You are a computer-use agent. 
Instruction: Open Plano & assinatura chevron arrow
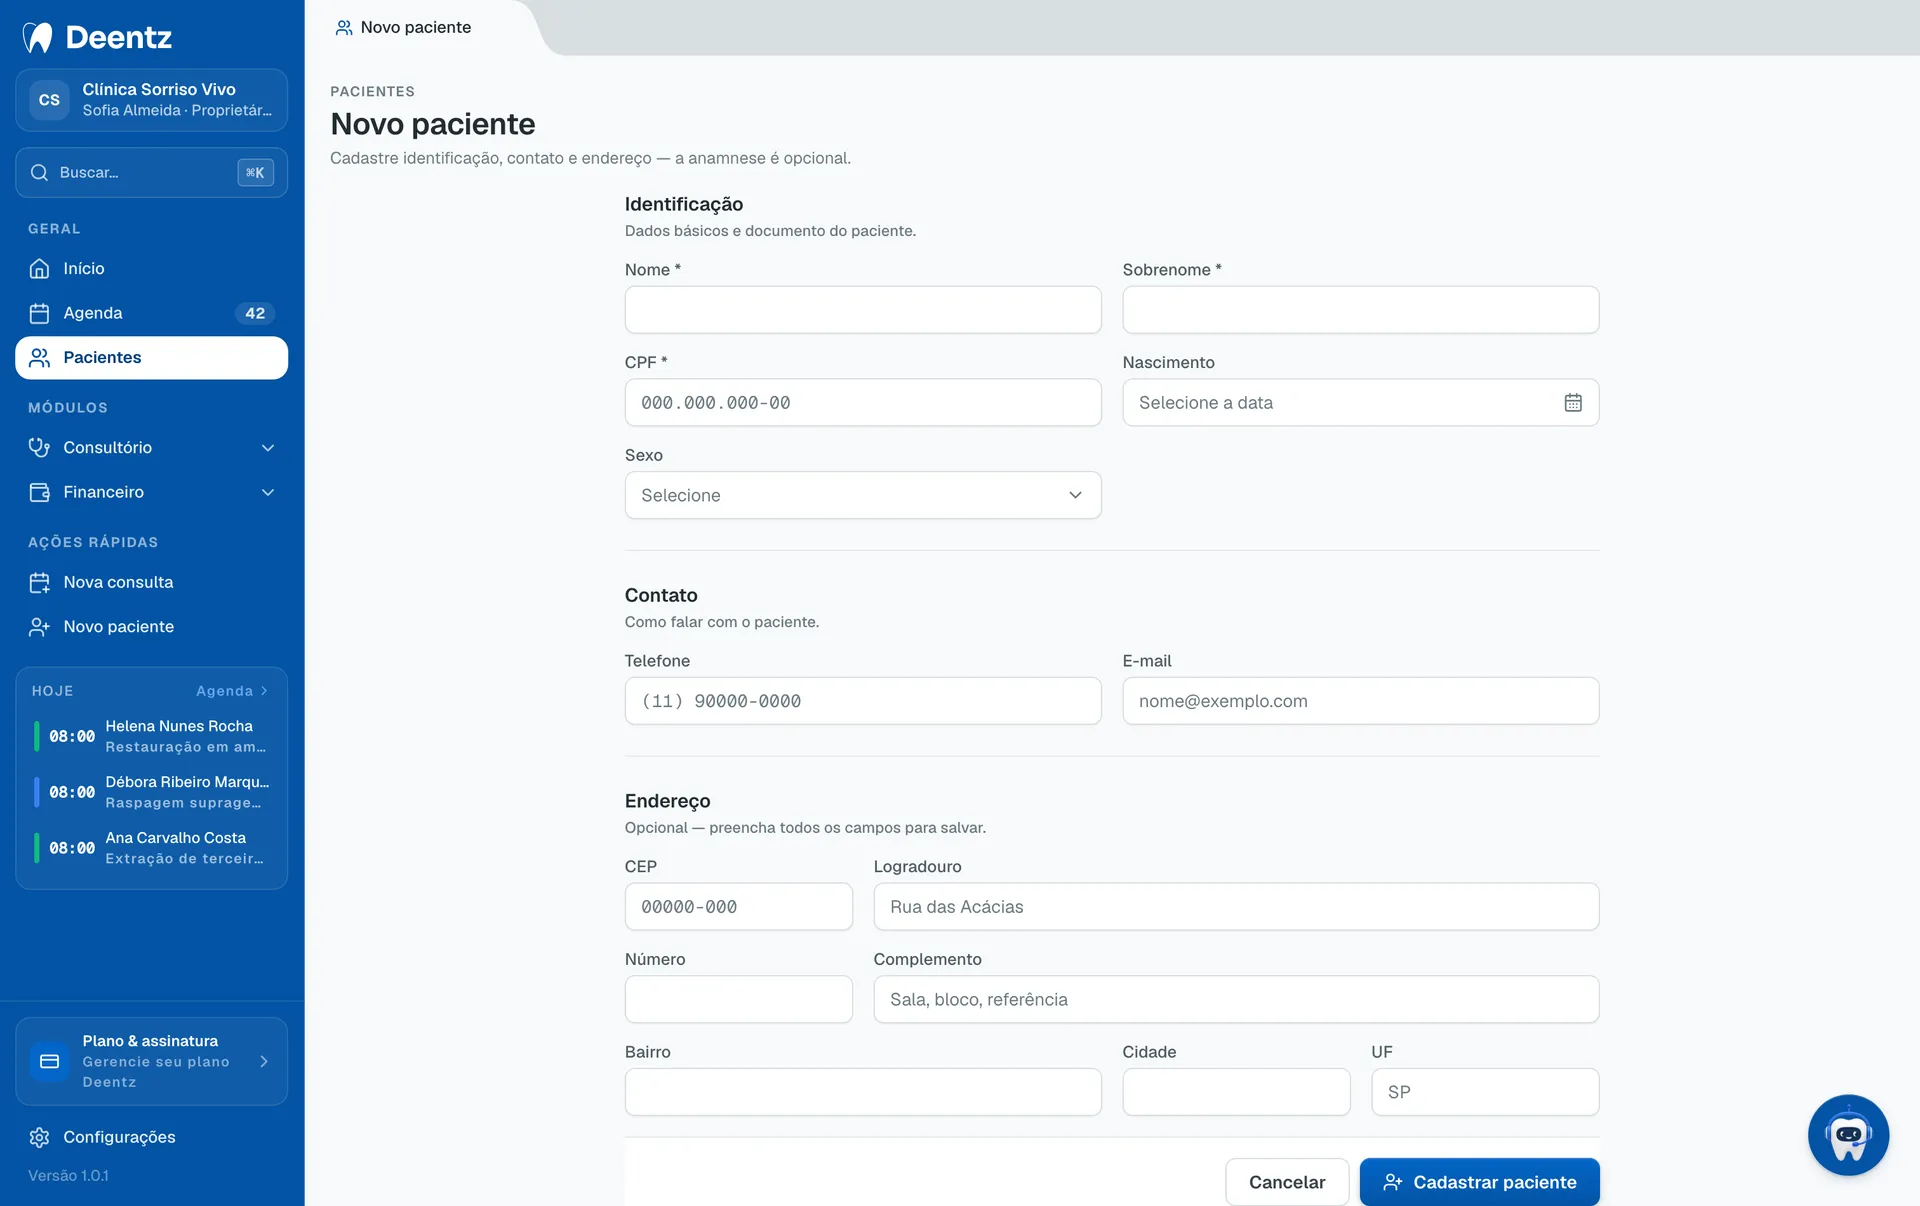264,1061
